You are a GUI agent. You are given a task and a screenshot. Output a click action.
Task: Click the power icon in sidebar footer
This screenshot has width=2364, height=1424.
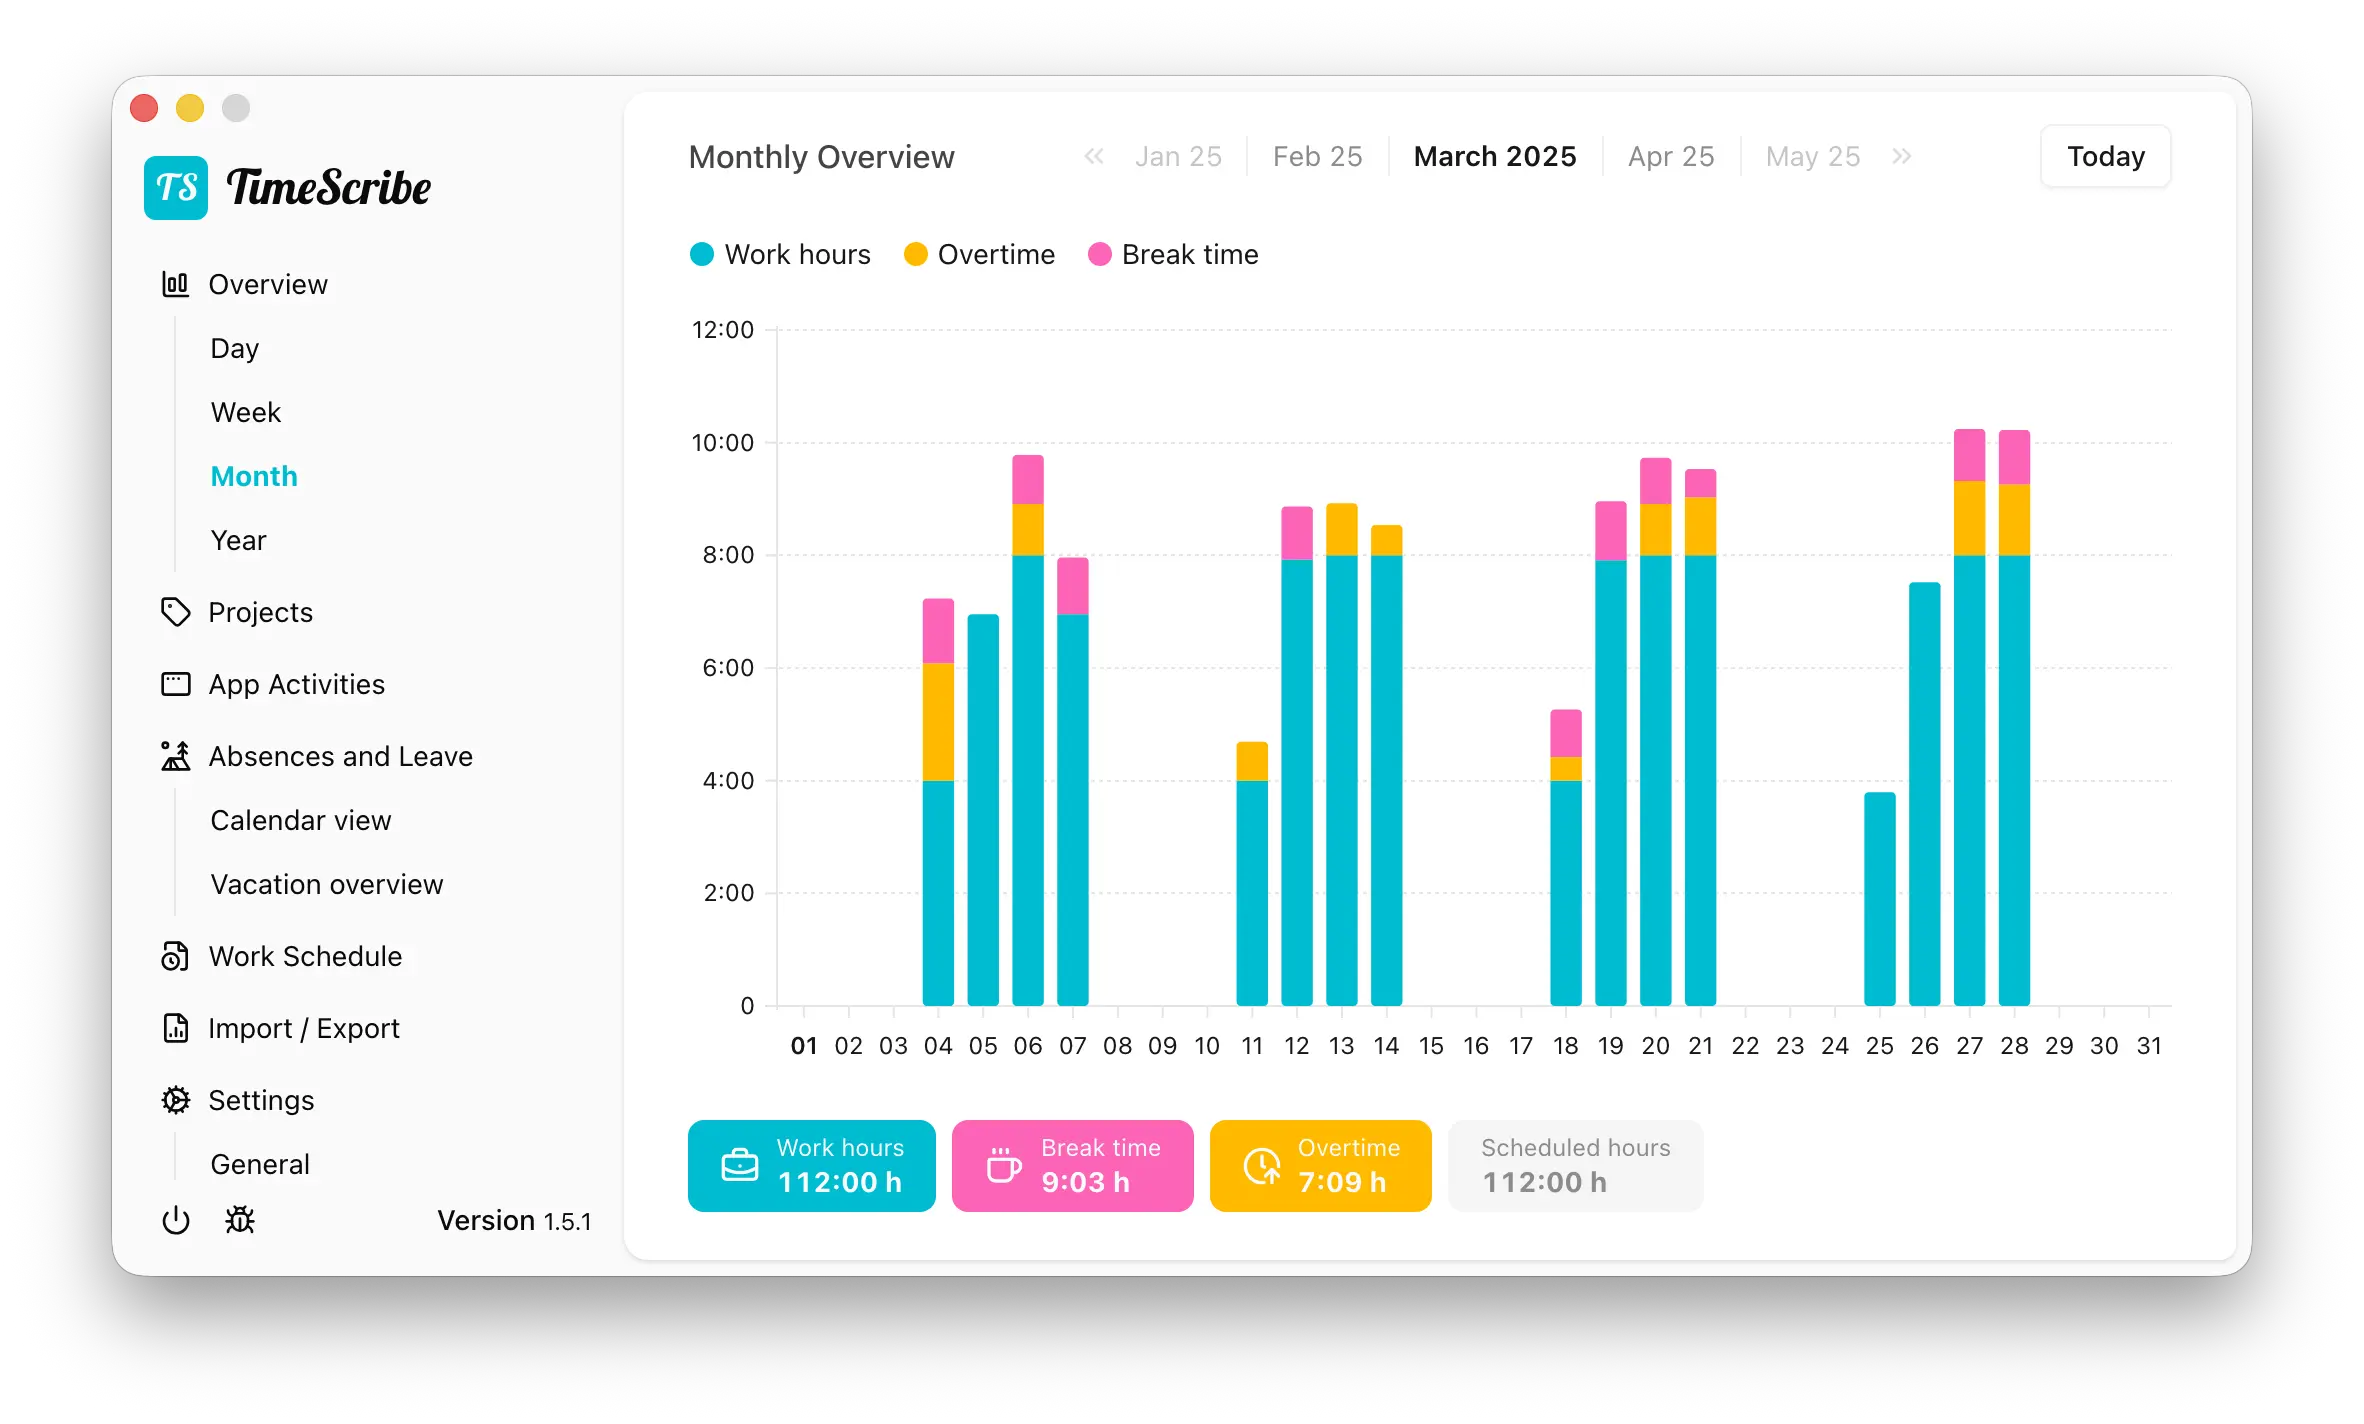176,1220
